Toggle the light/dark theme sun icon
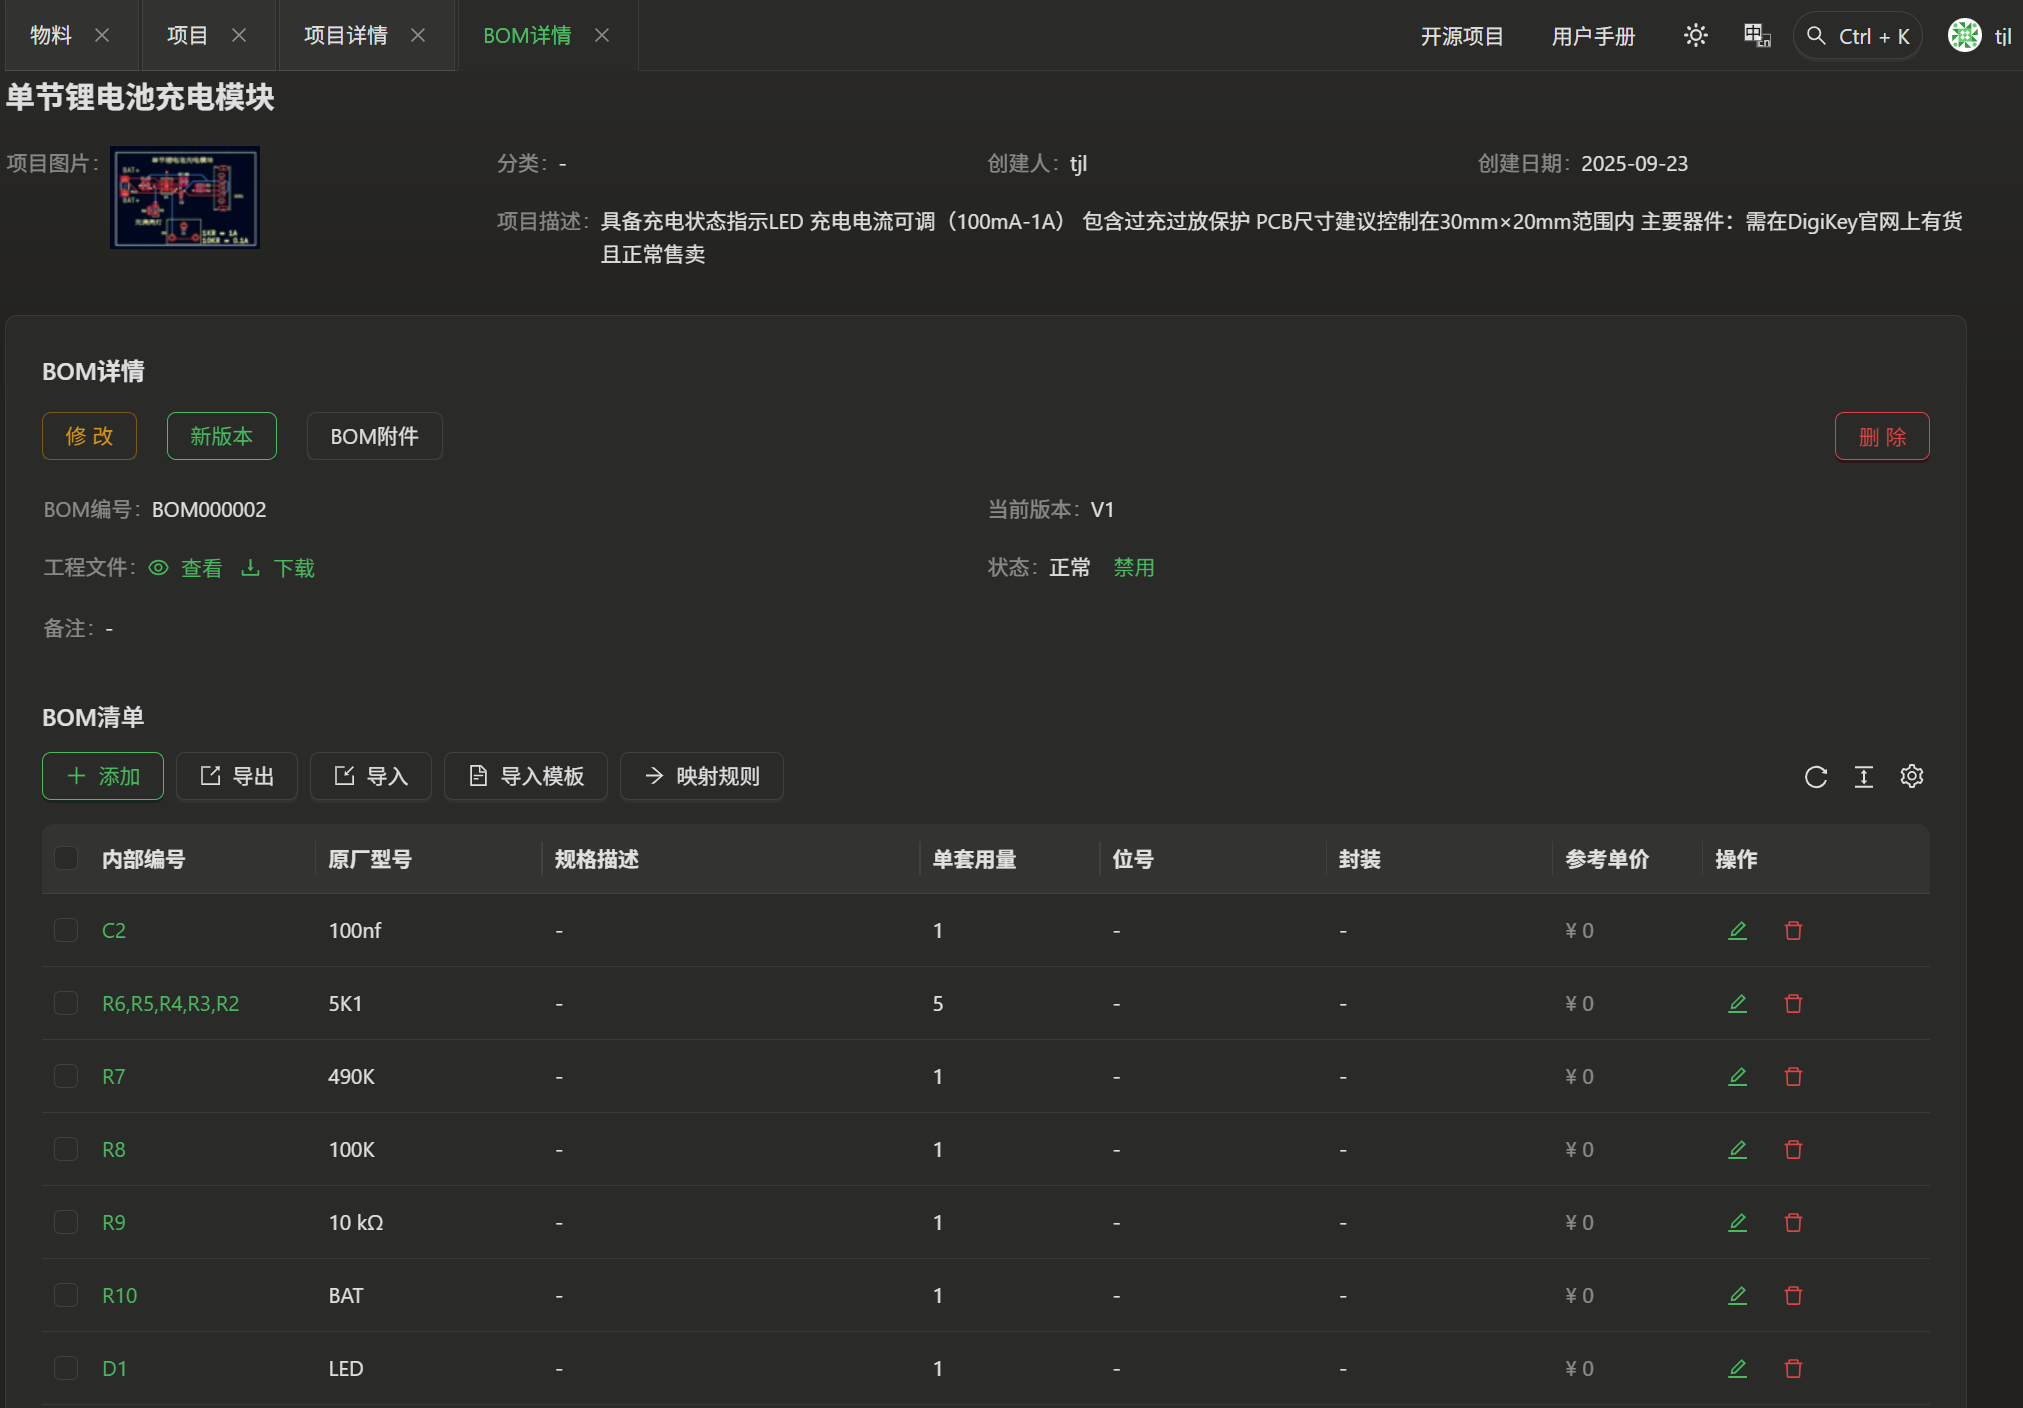 [1695, 36]
